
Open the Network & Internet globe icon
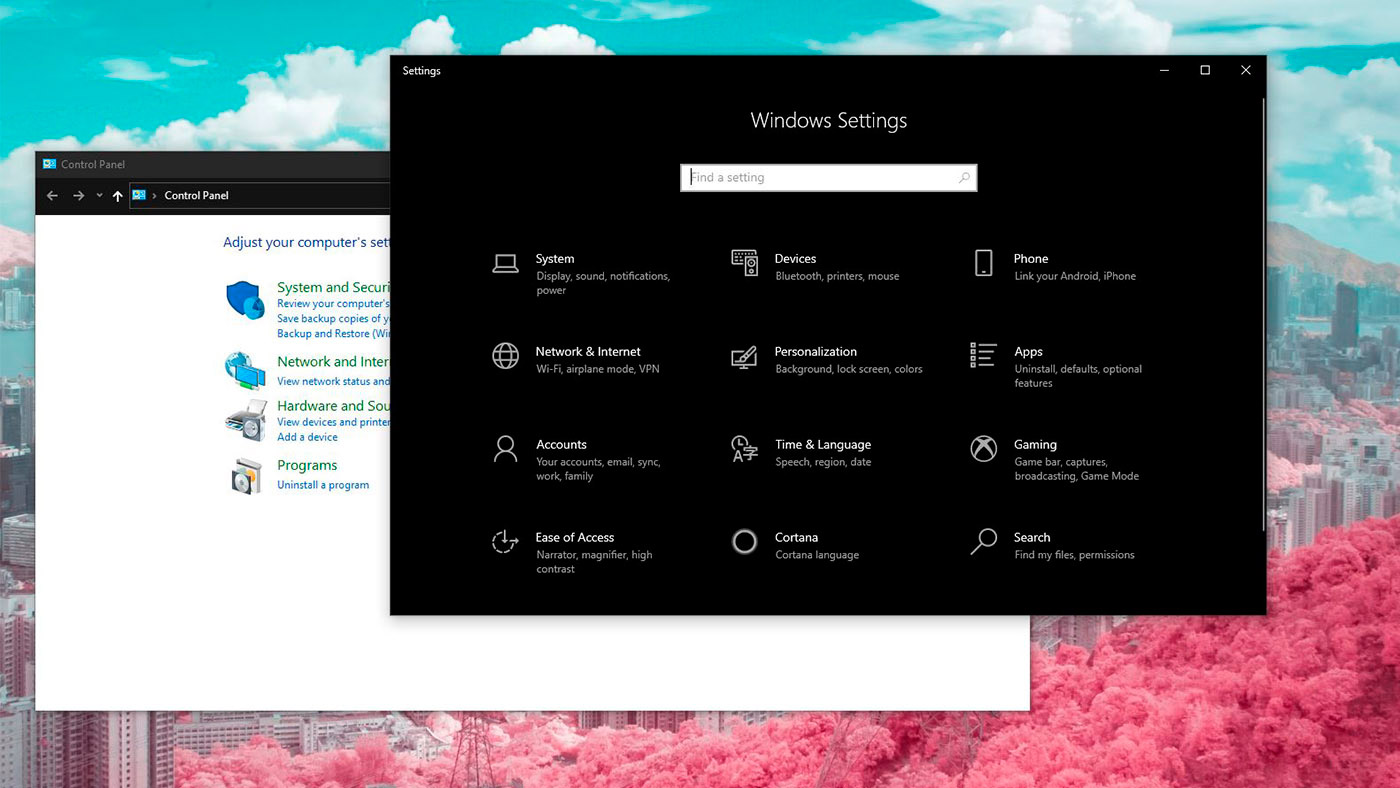pos(505,356)
